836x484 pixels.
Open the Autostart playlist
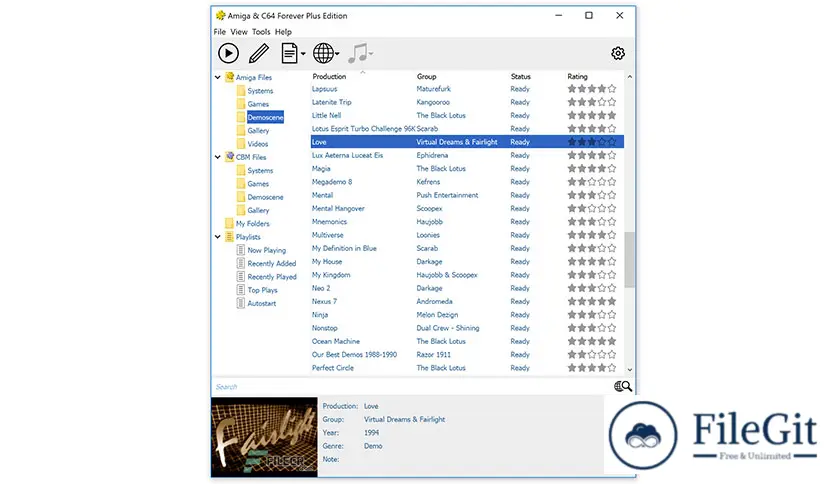click(262, 303)
